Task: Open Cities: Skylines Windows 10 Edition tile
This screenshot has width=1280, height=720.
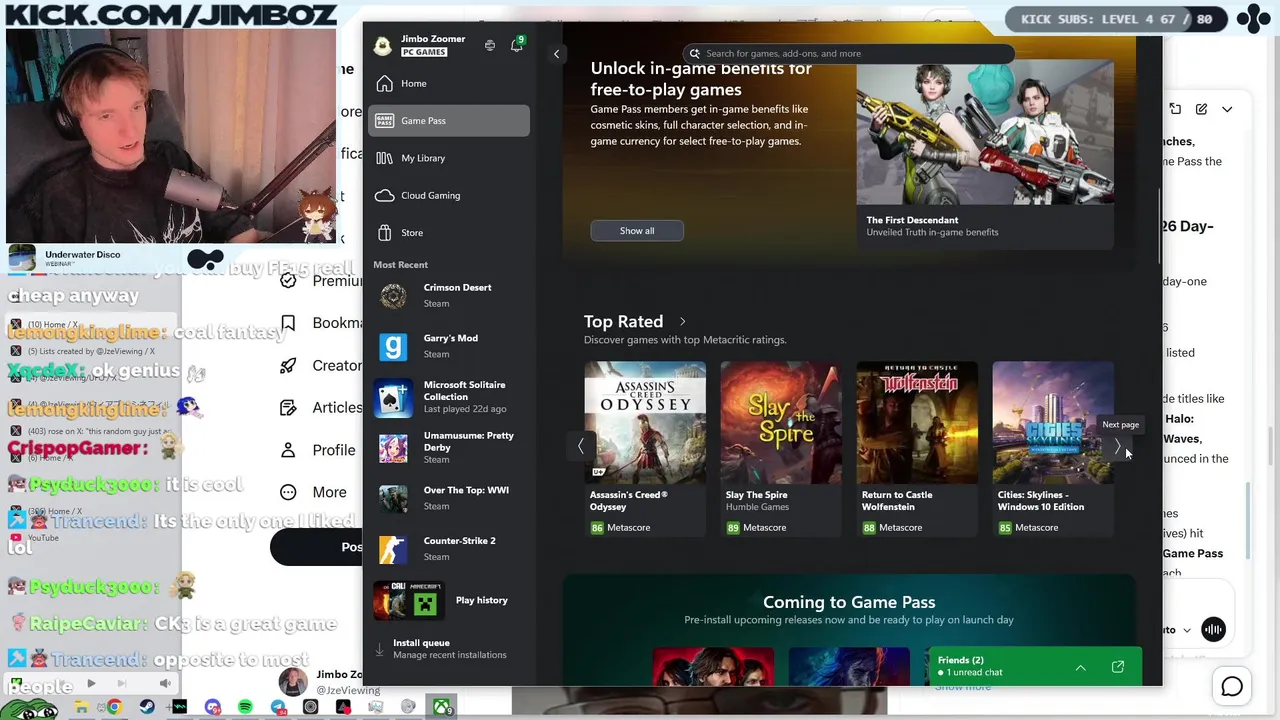Action: click(x=1053, y=449)
